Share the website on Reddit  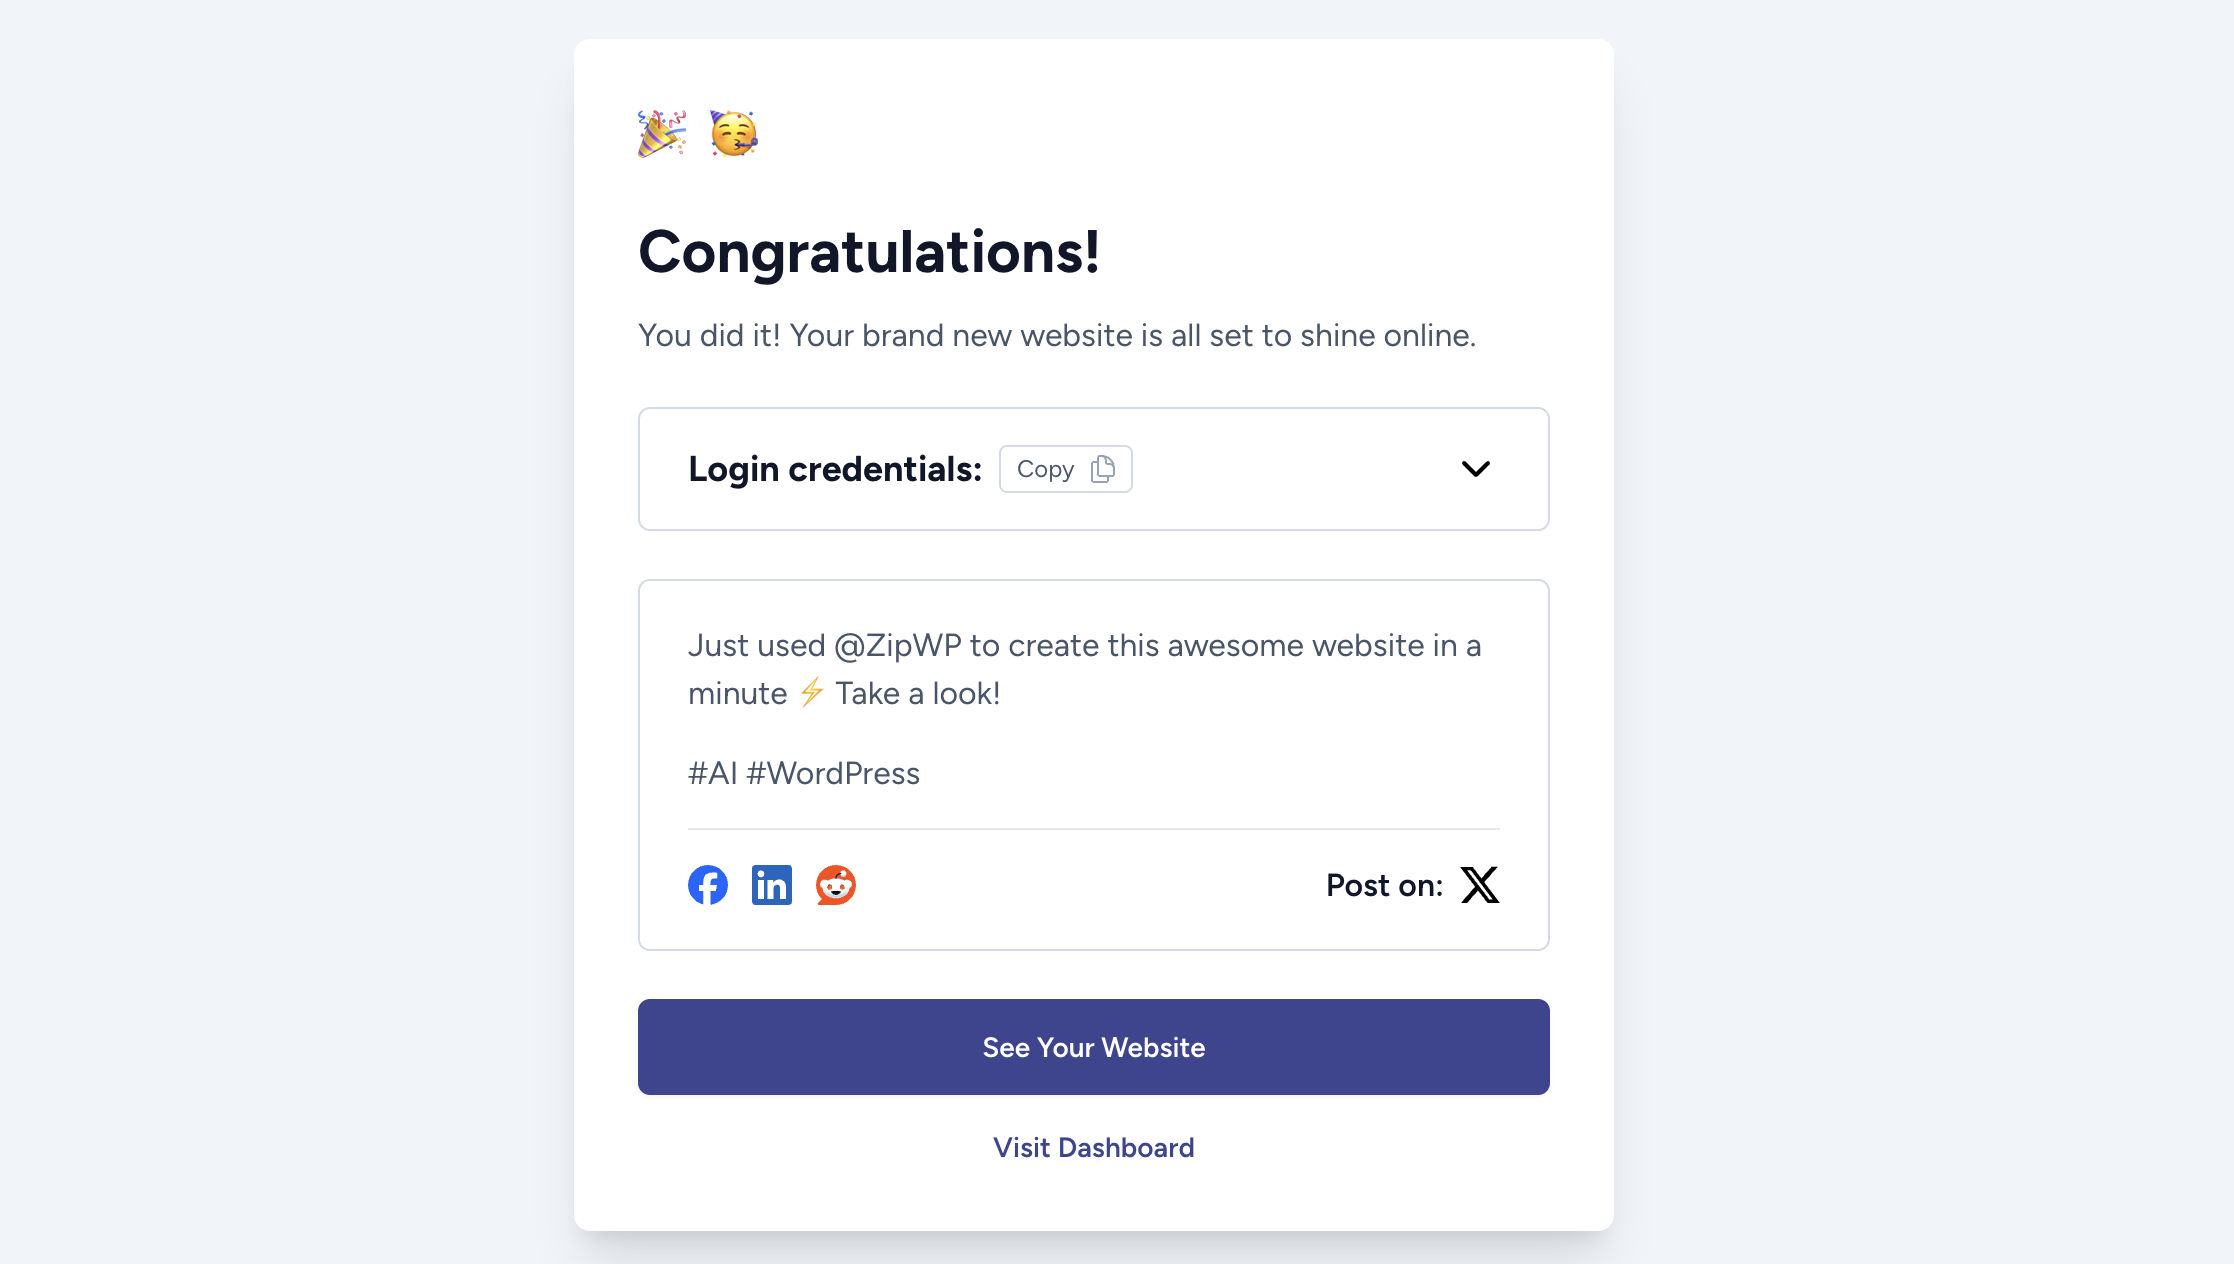[x=836, y=885]
